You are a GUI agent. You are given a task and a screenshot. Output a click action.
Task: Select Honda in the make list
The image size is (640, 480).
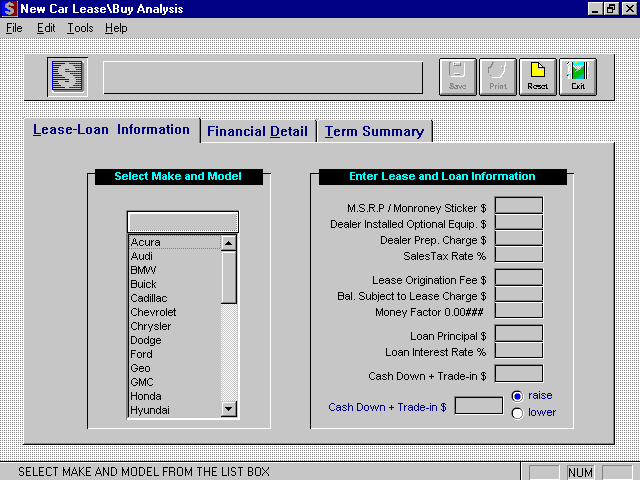tap(146, 396)
